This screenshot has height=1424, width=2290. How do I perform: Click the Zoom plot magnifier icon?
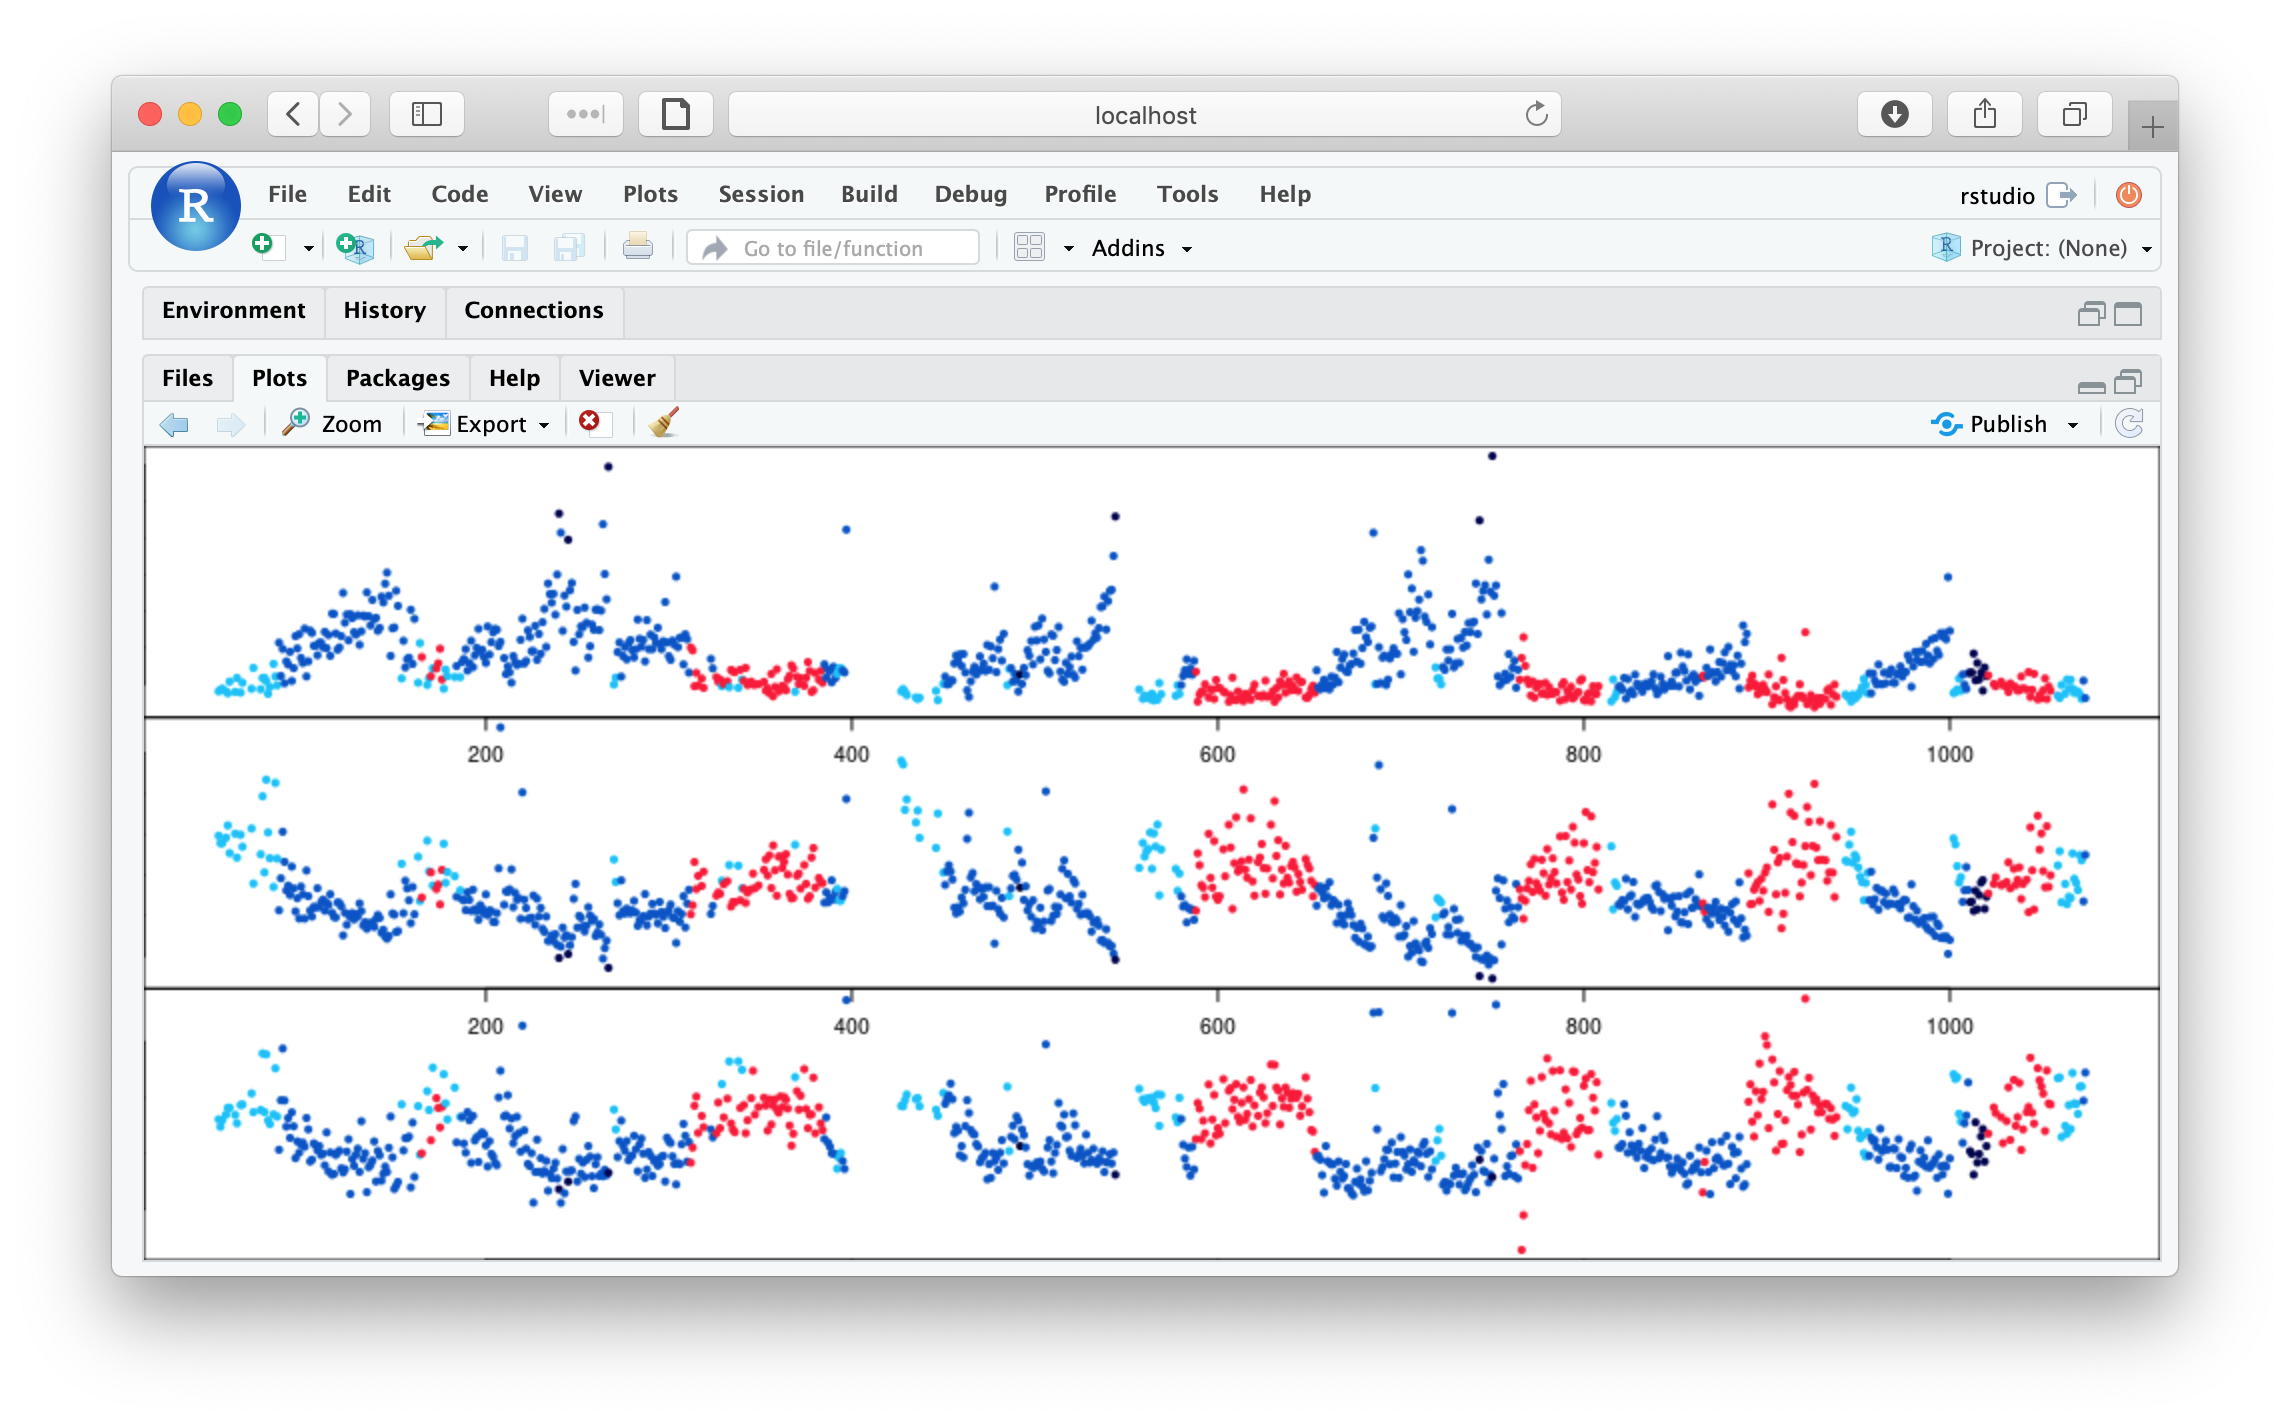[x=296, y=423]
